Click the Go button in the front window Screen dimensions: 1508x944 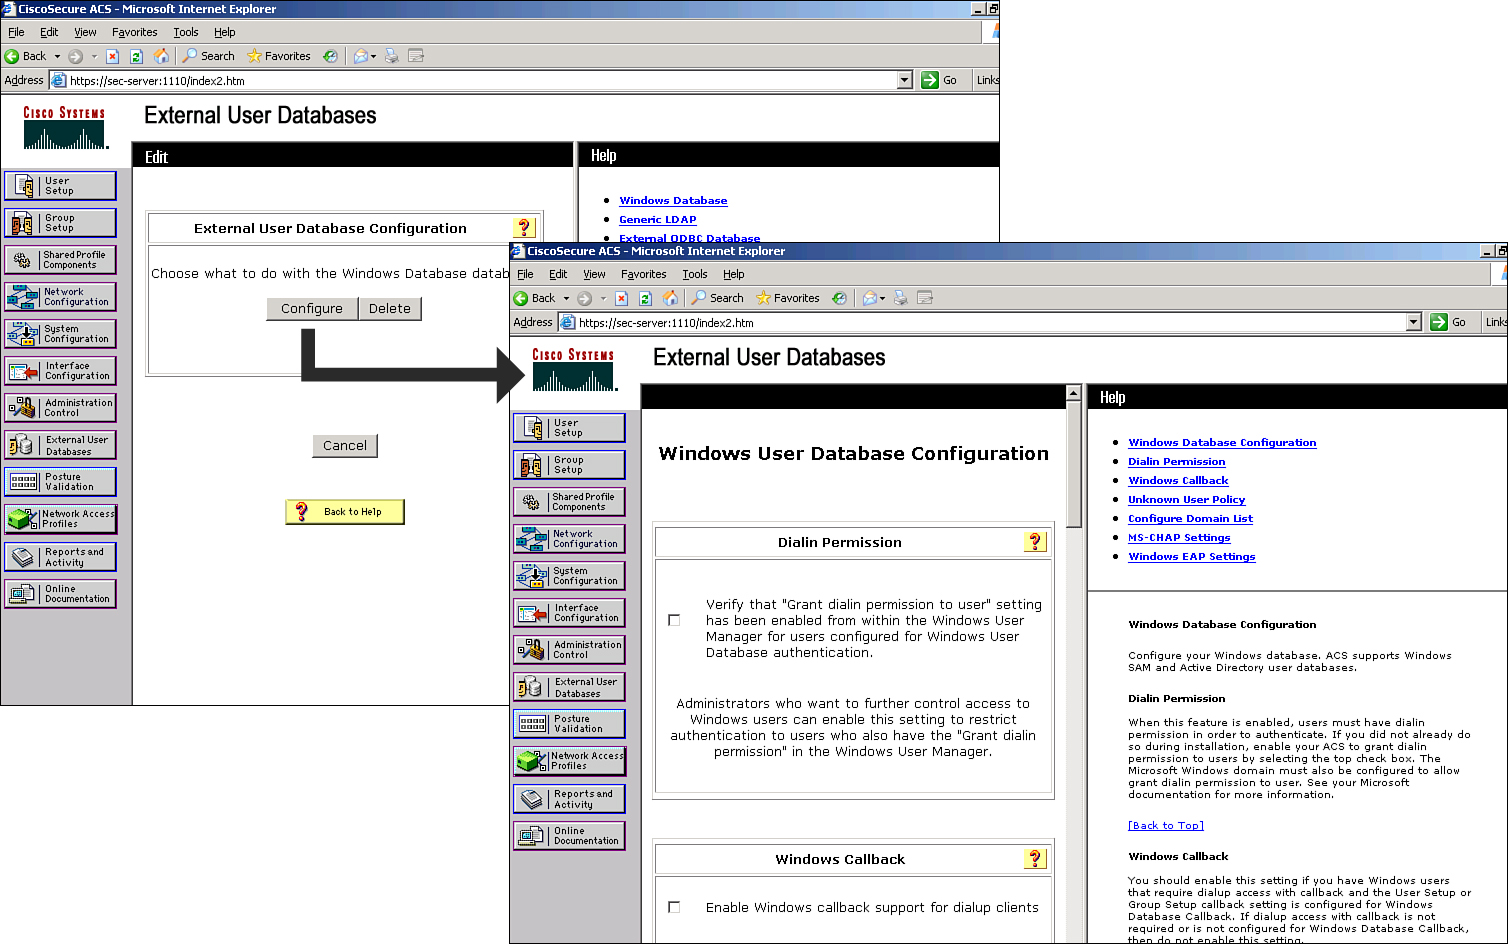[1449, 322]
